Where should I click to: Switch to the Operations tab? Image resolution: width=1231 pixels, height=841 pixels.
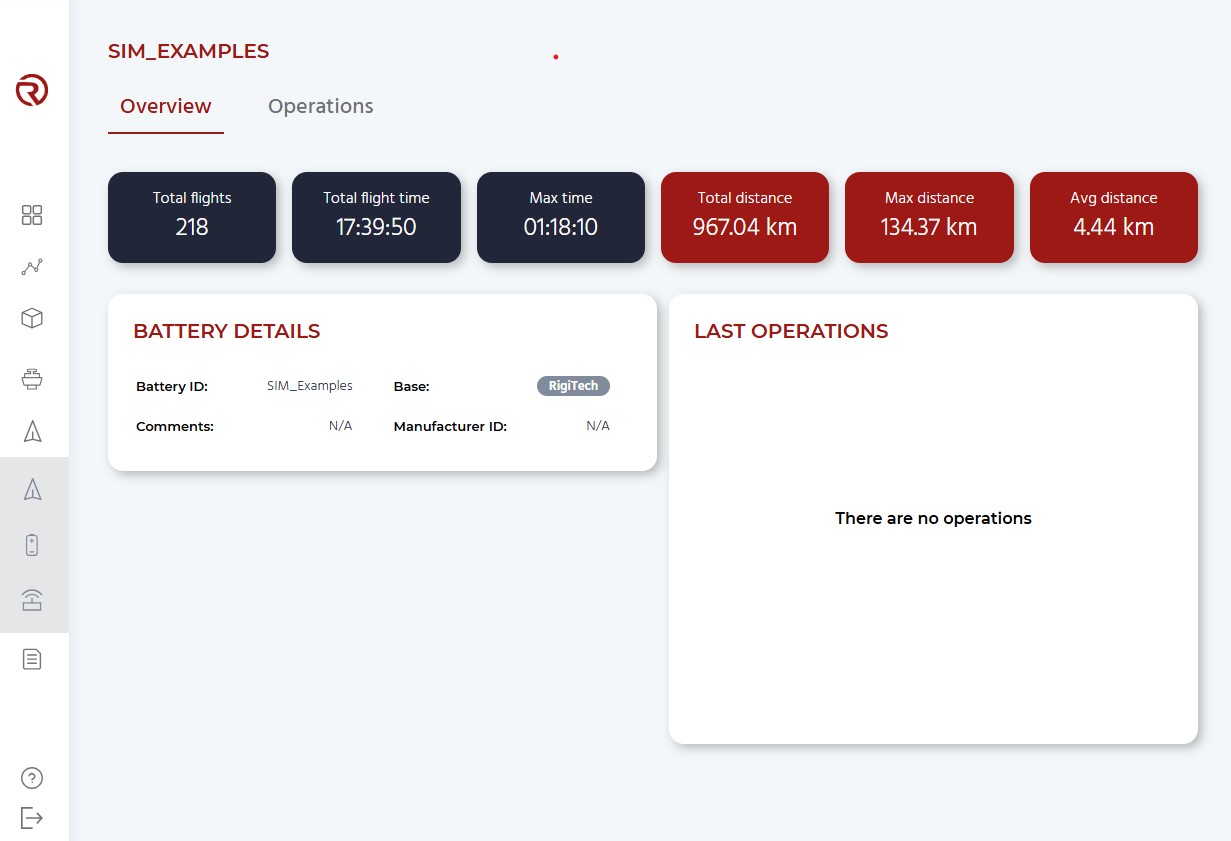click(321, 106)
